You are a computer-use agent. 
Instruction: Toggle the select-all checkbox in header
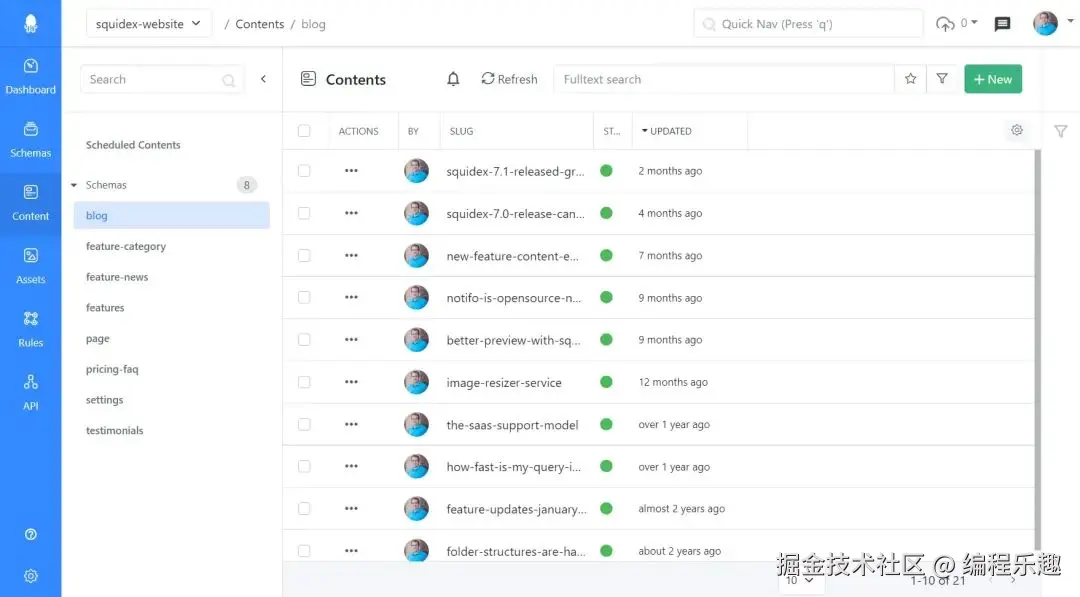coord(304,131)
